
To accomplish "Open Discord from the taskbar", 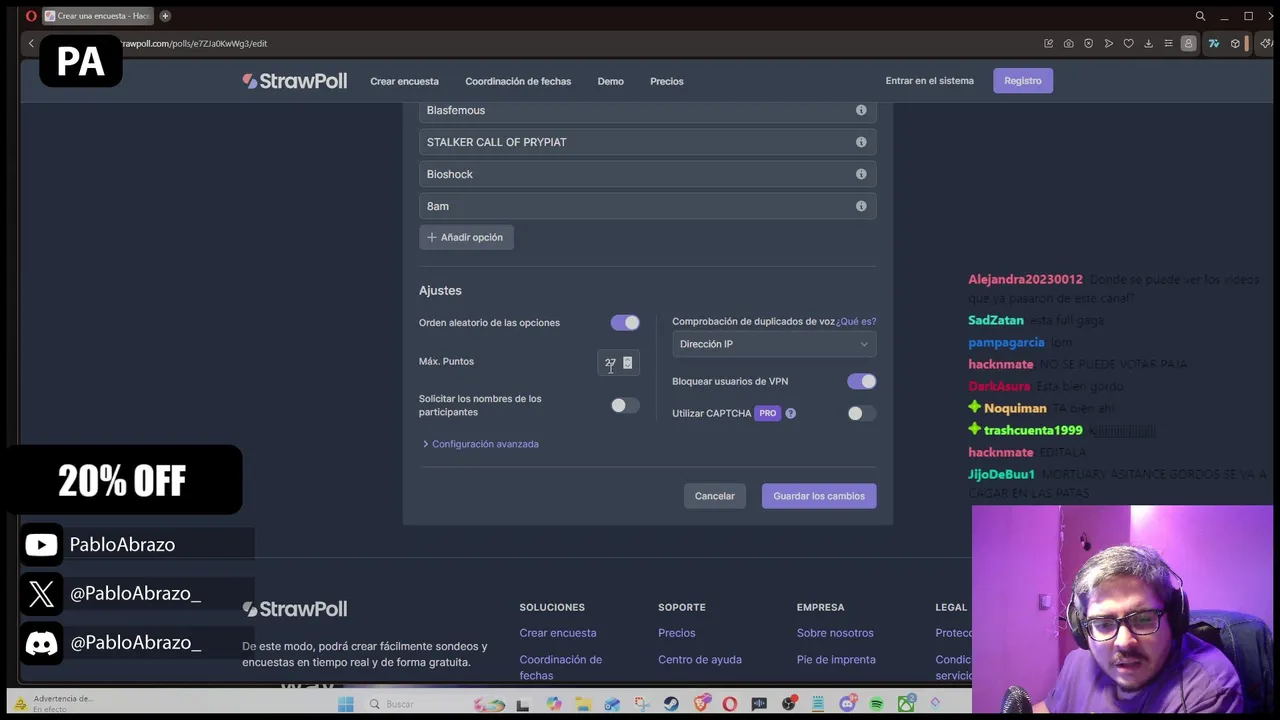I will coord(848,704).
